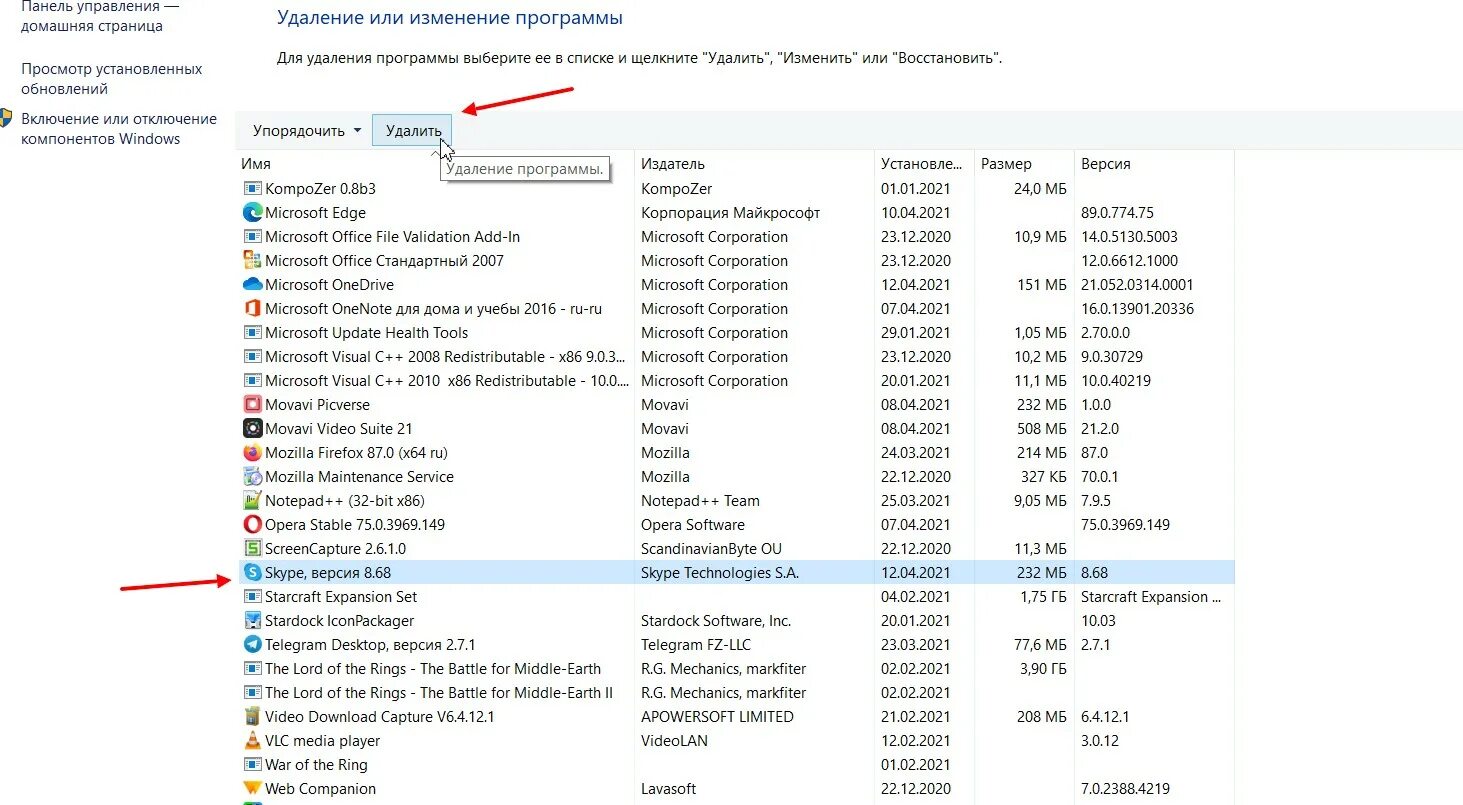The image size is (1463, 805).
Task: Click publisher Корпорация Майкрософт cell
Action: (x=731, y=213)
